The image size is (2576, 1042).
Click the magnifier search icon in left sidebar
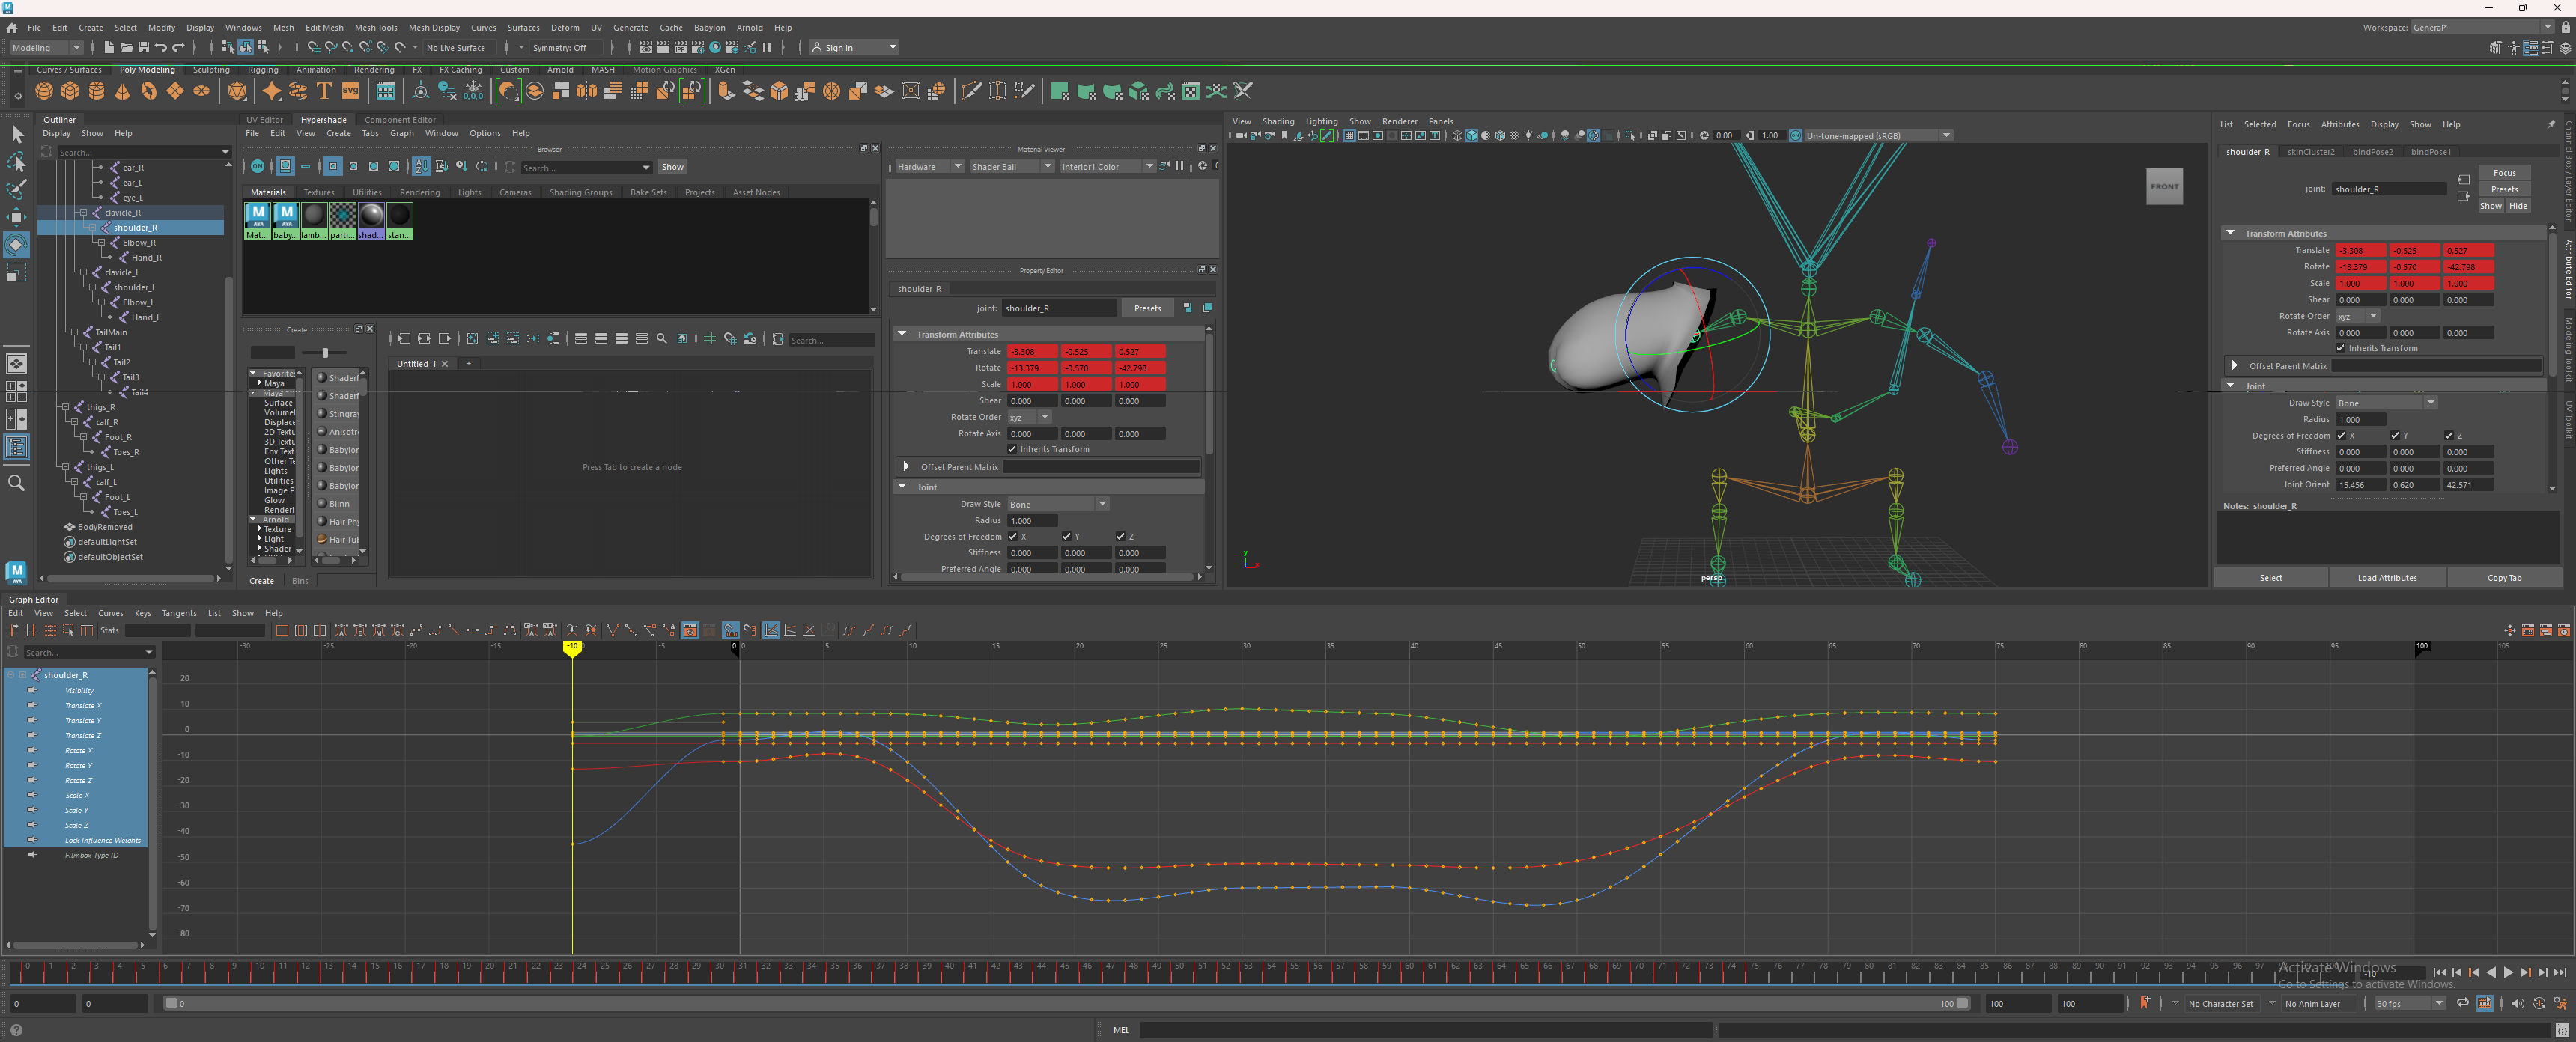click(16, 483)
